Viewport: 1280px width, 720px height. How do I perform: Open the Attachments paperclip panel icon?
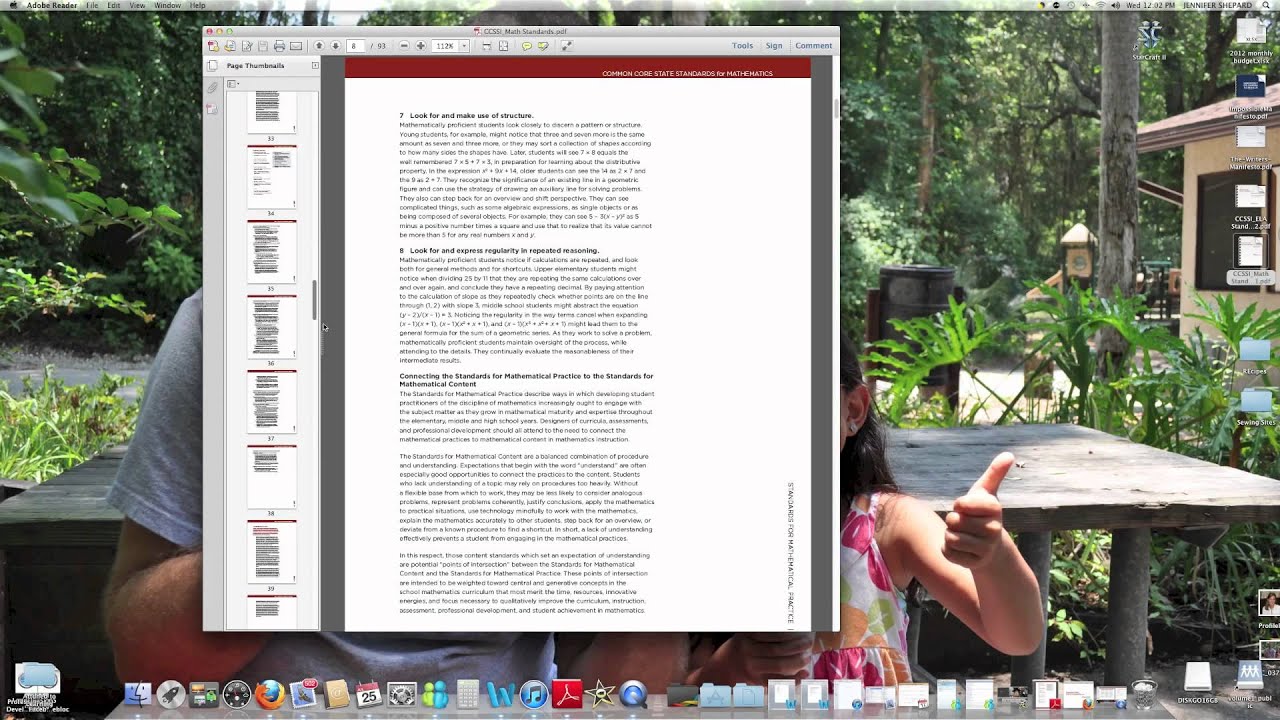[212, 88]
